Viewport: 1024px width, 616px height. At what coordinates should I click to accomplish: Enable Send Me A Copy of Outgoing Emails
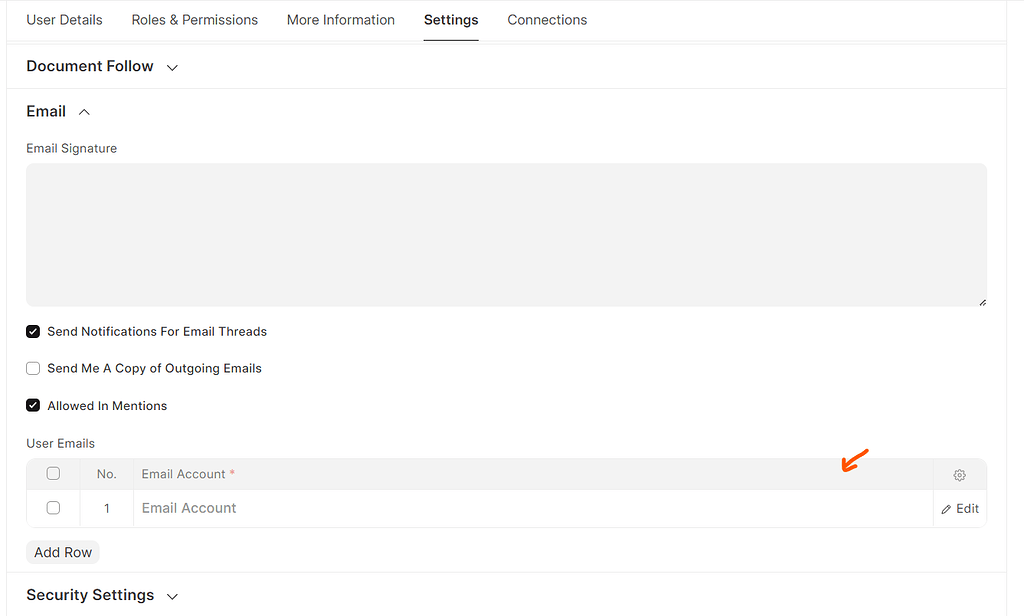(33, 368)
